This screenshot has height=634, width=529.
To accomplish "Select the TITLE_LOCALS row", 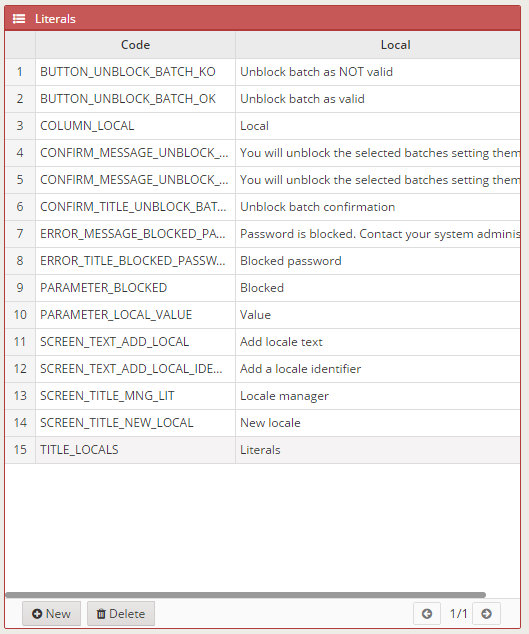I will click(x=263, y=450).
